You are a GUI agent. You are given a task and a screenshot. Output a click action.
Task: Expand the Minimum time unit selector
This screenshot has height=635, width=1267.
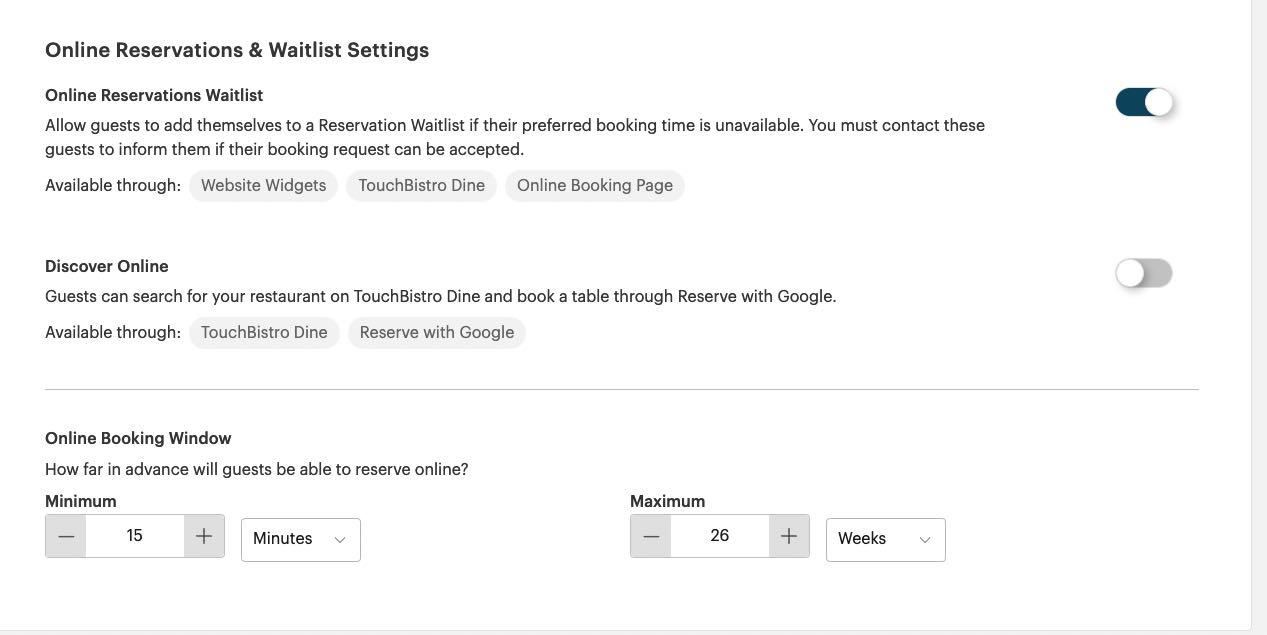click(300, 538)
